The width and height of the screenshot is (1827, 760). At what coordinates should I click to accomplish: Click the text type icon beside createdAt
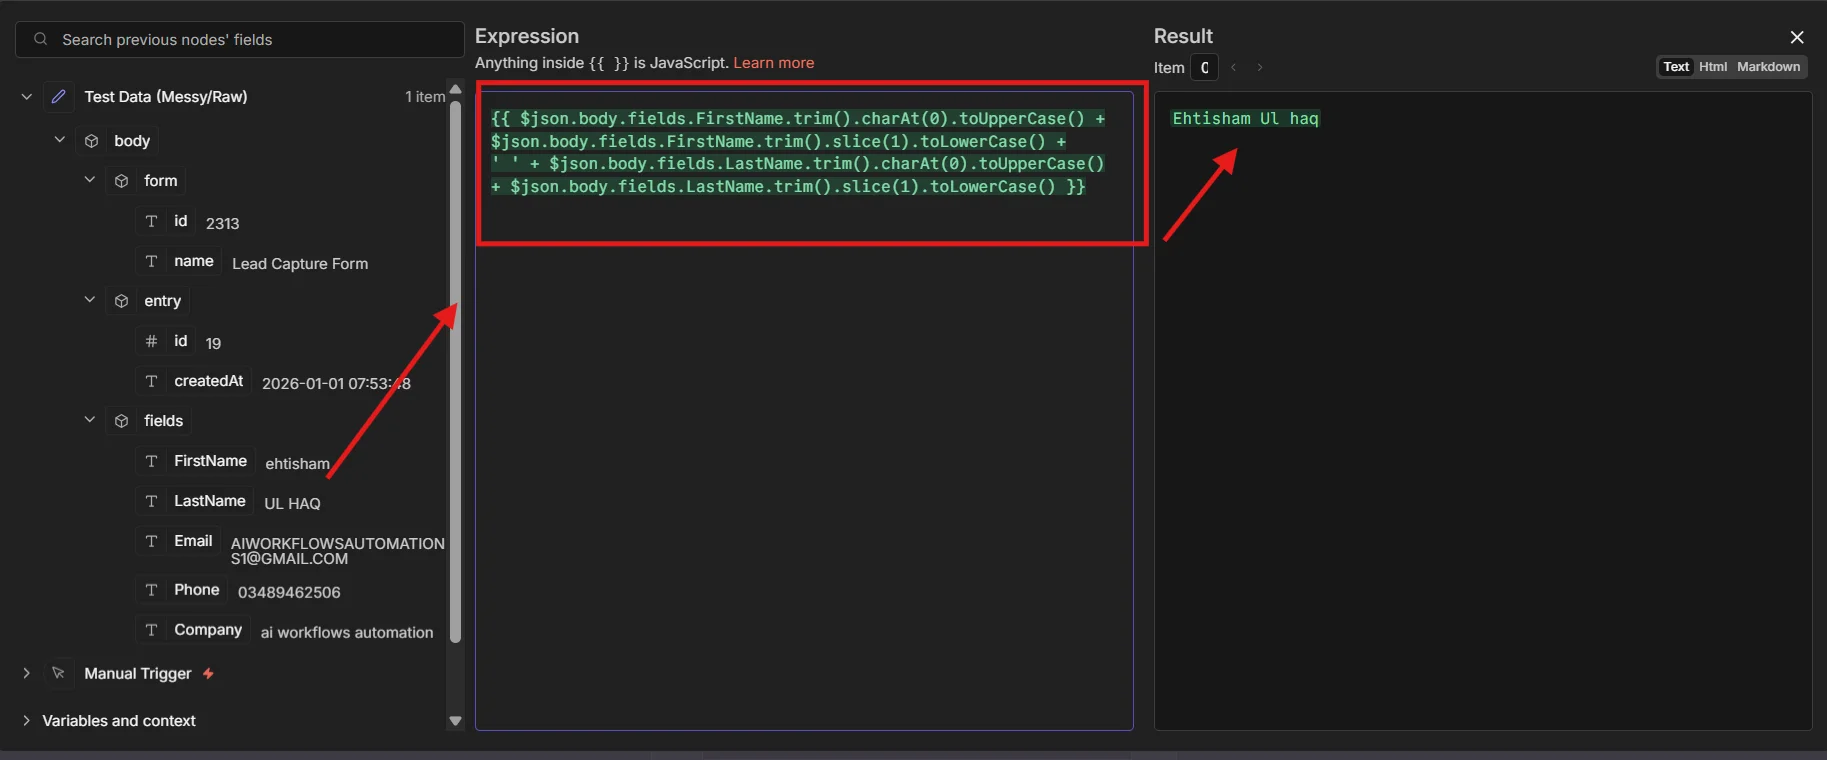tap(151, 381)
